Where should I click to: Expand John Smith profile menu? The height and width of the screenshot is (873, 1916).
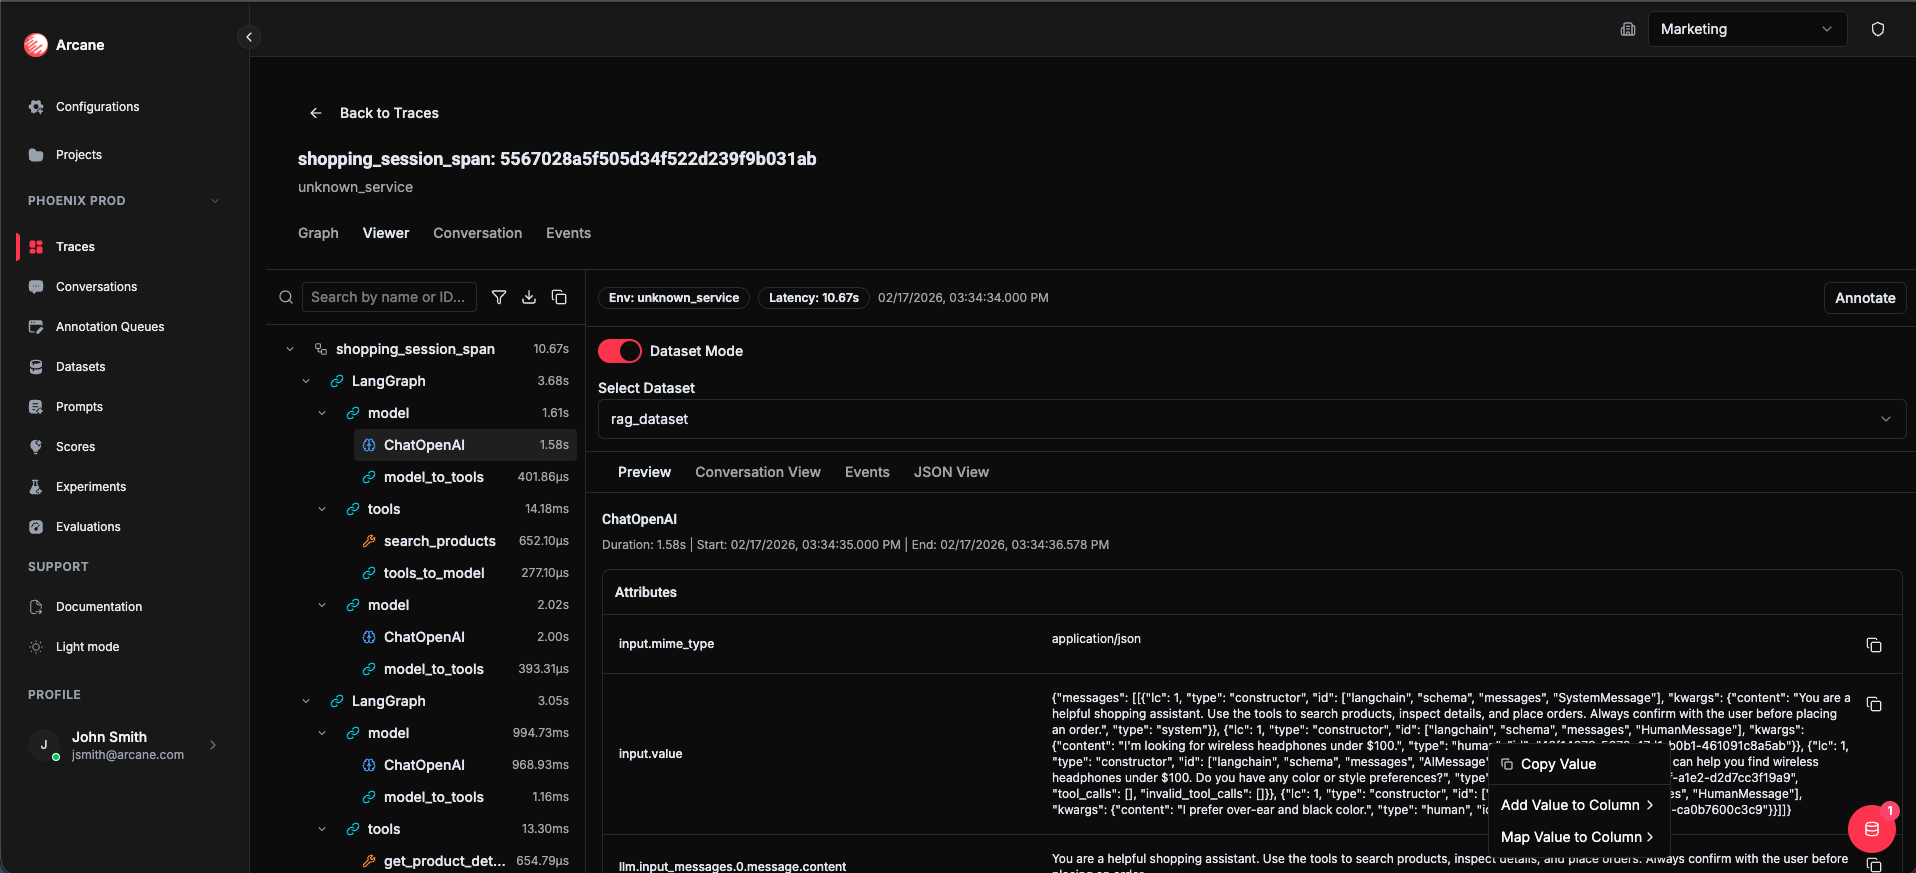point(213,745)
